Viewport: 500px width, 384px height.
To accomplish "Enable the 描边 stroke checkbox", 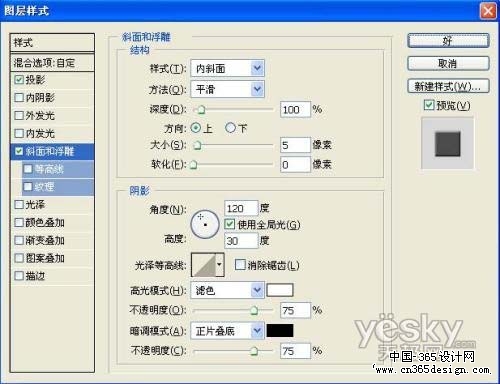I will (19, 276).
